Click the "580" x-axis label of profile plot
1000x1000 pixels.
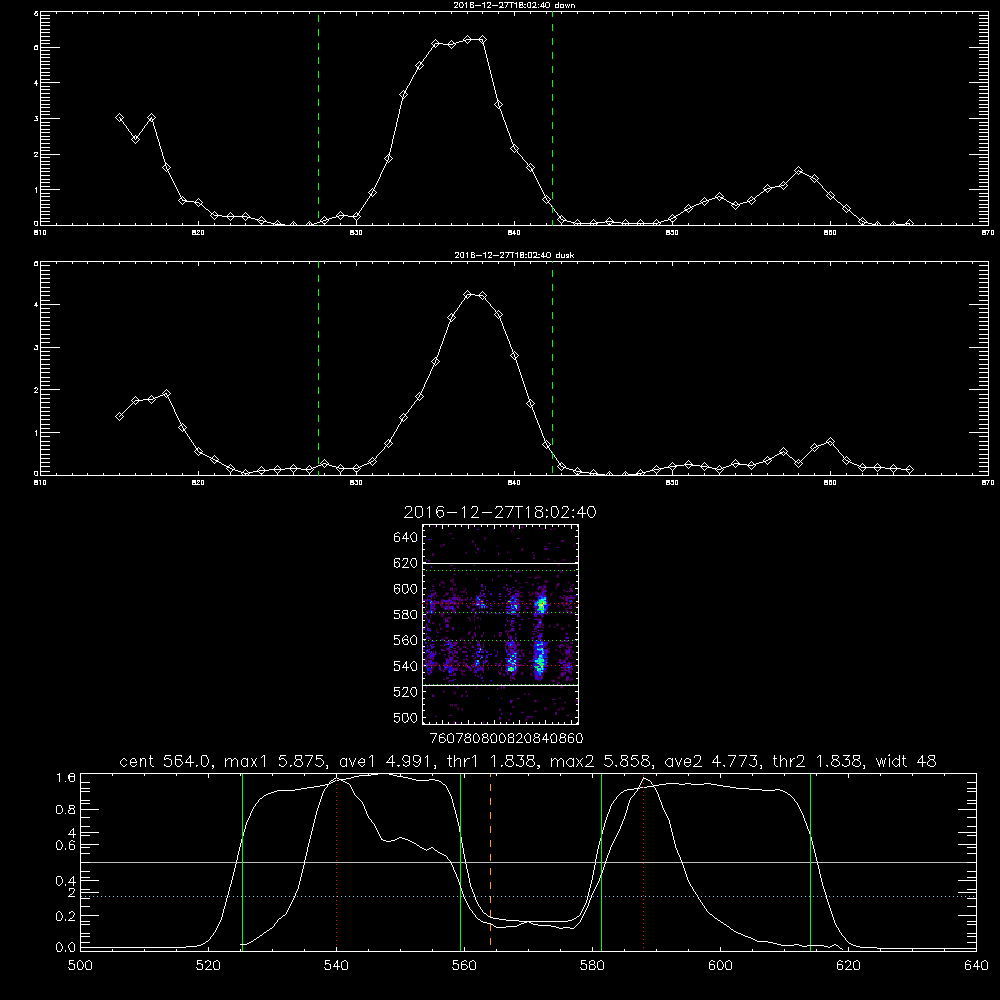tap(592, 966)
